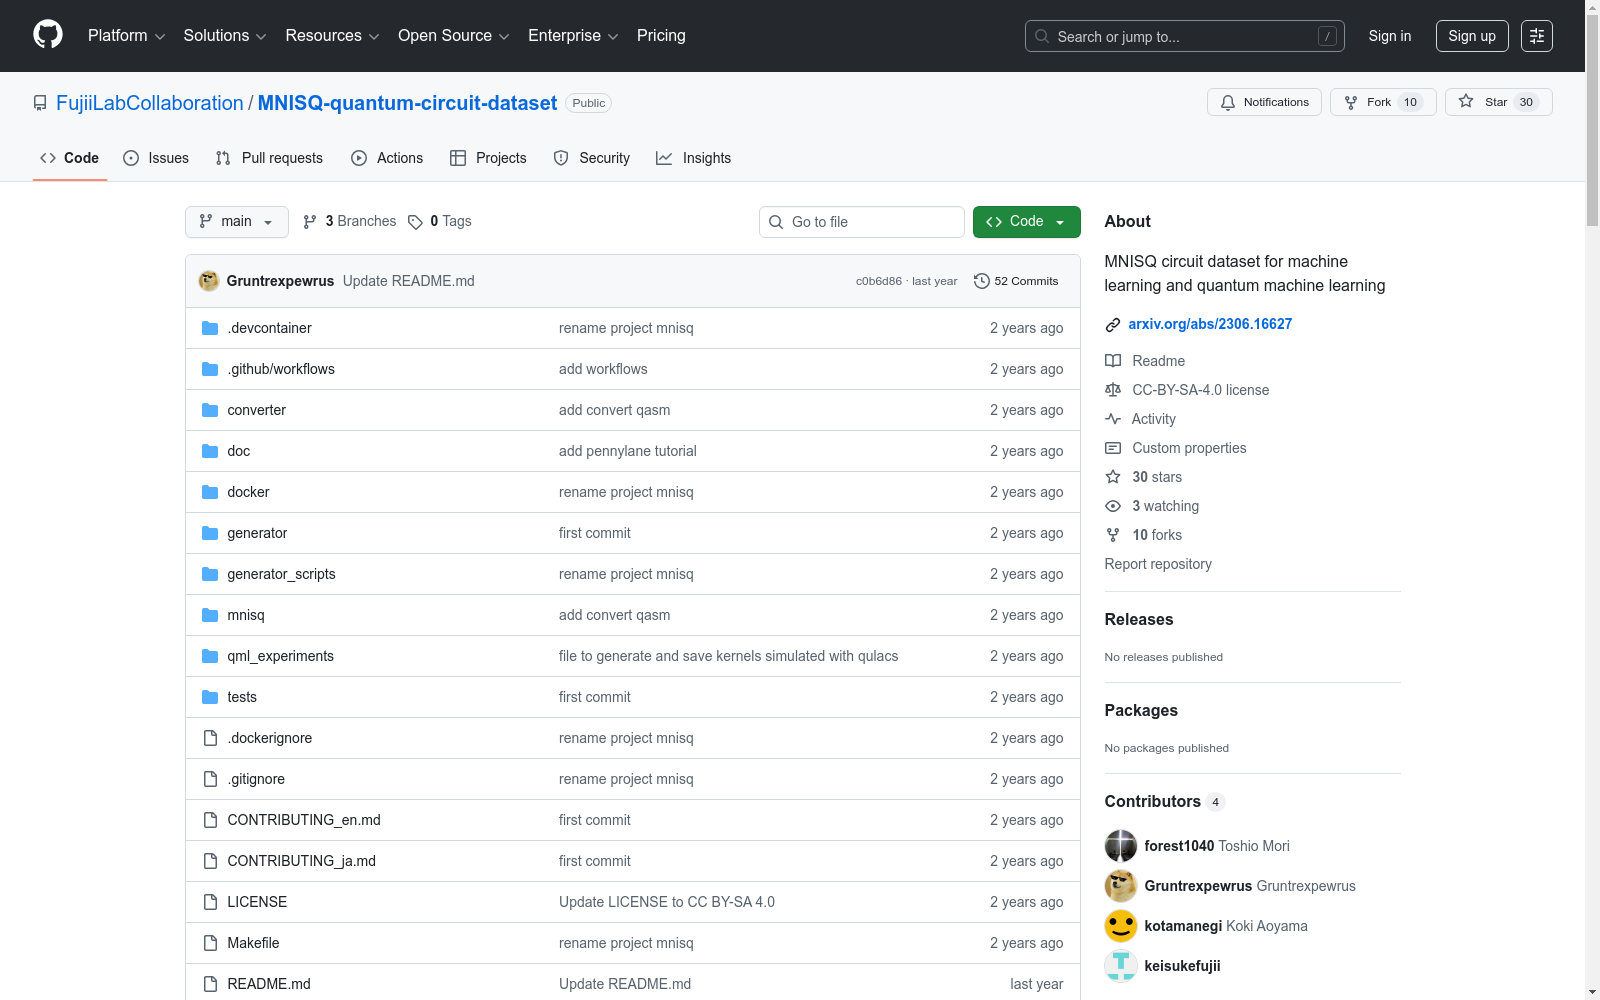This screenshot has width=1600, height=1000.
Task: Open the header menu icon beside Sign up
Action: click(x=1537, y=36)
